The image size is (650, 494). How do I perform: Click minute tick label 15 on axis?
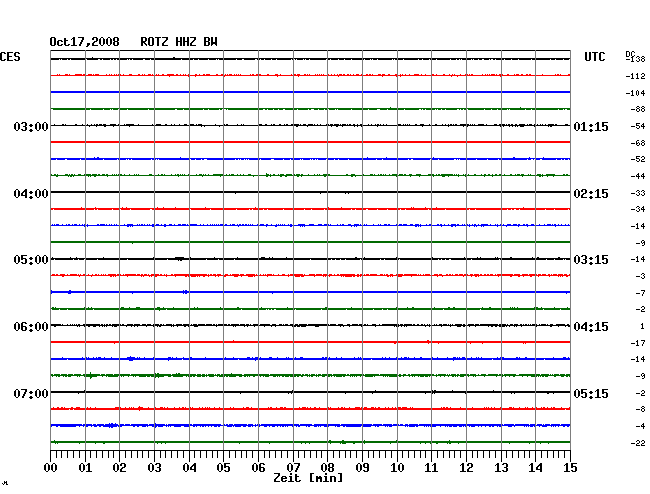(570, 467)
